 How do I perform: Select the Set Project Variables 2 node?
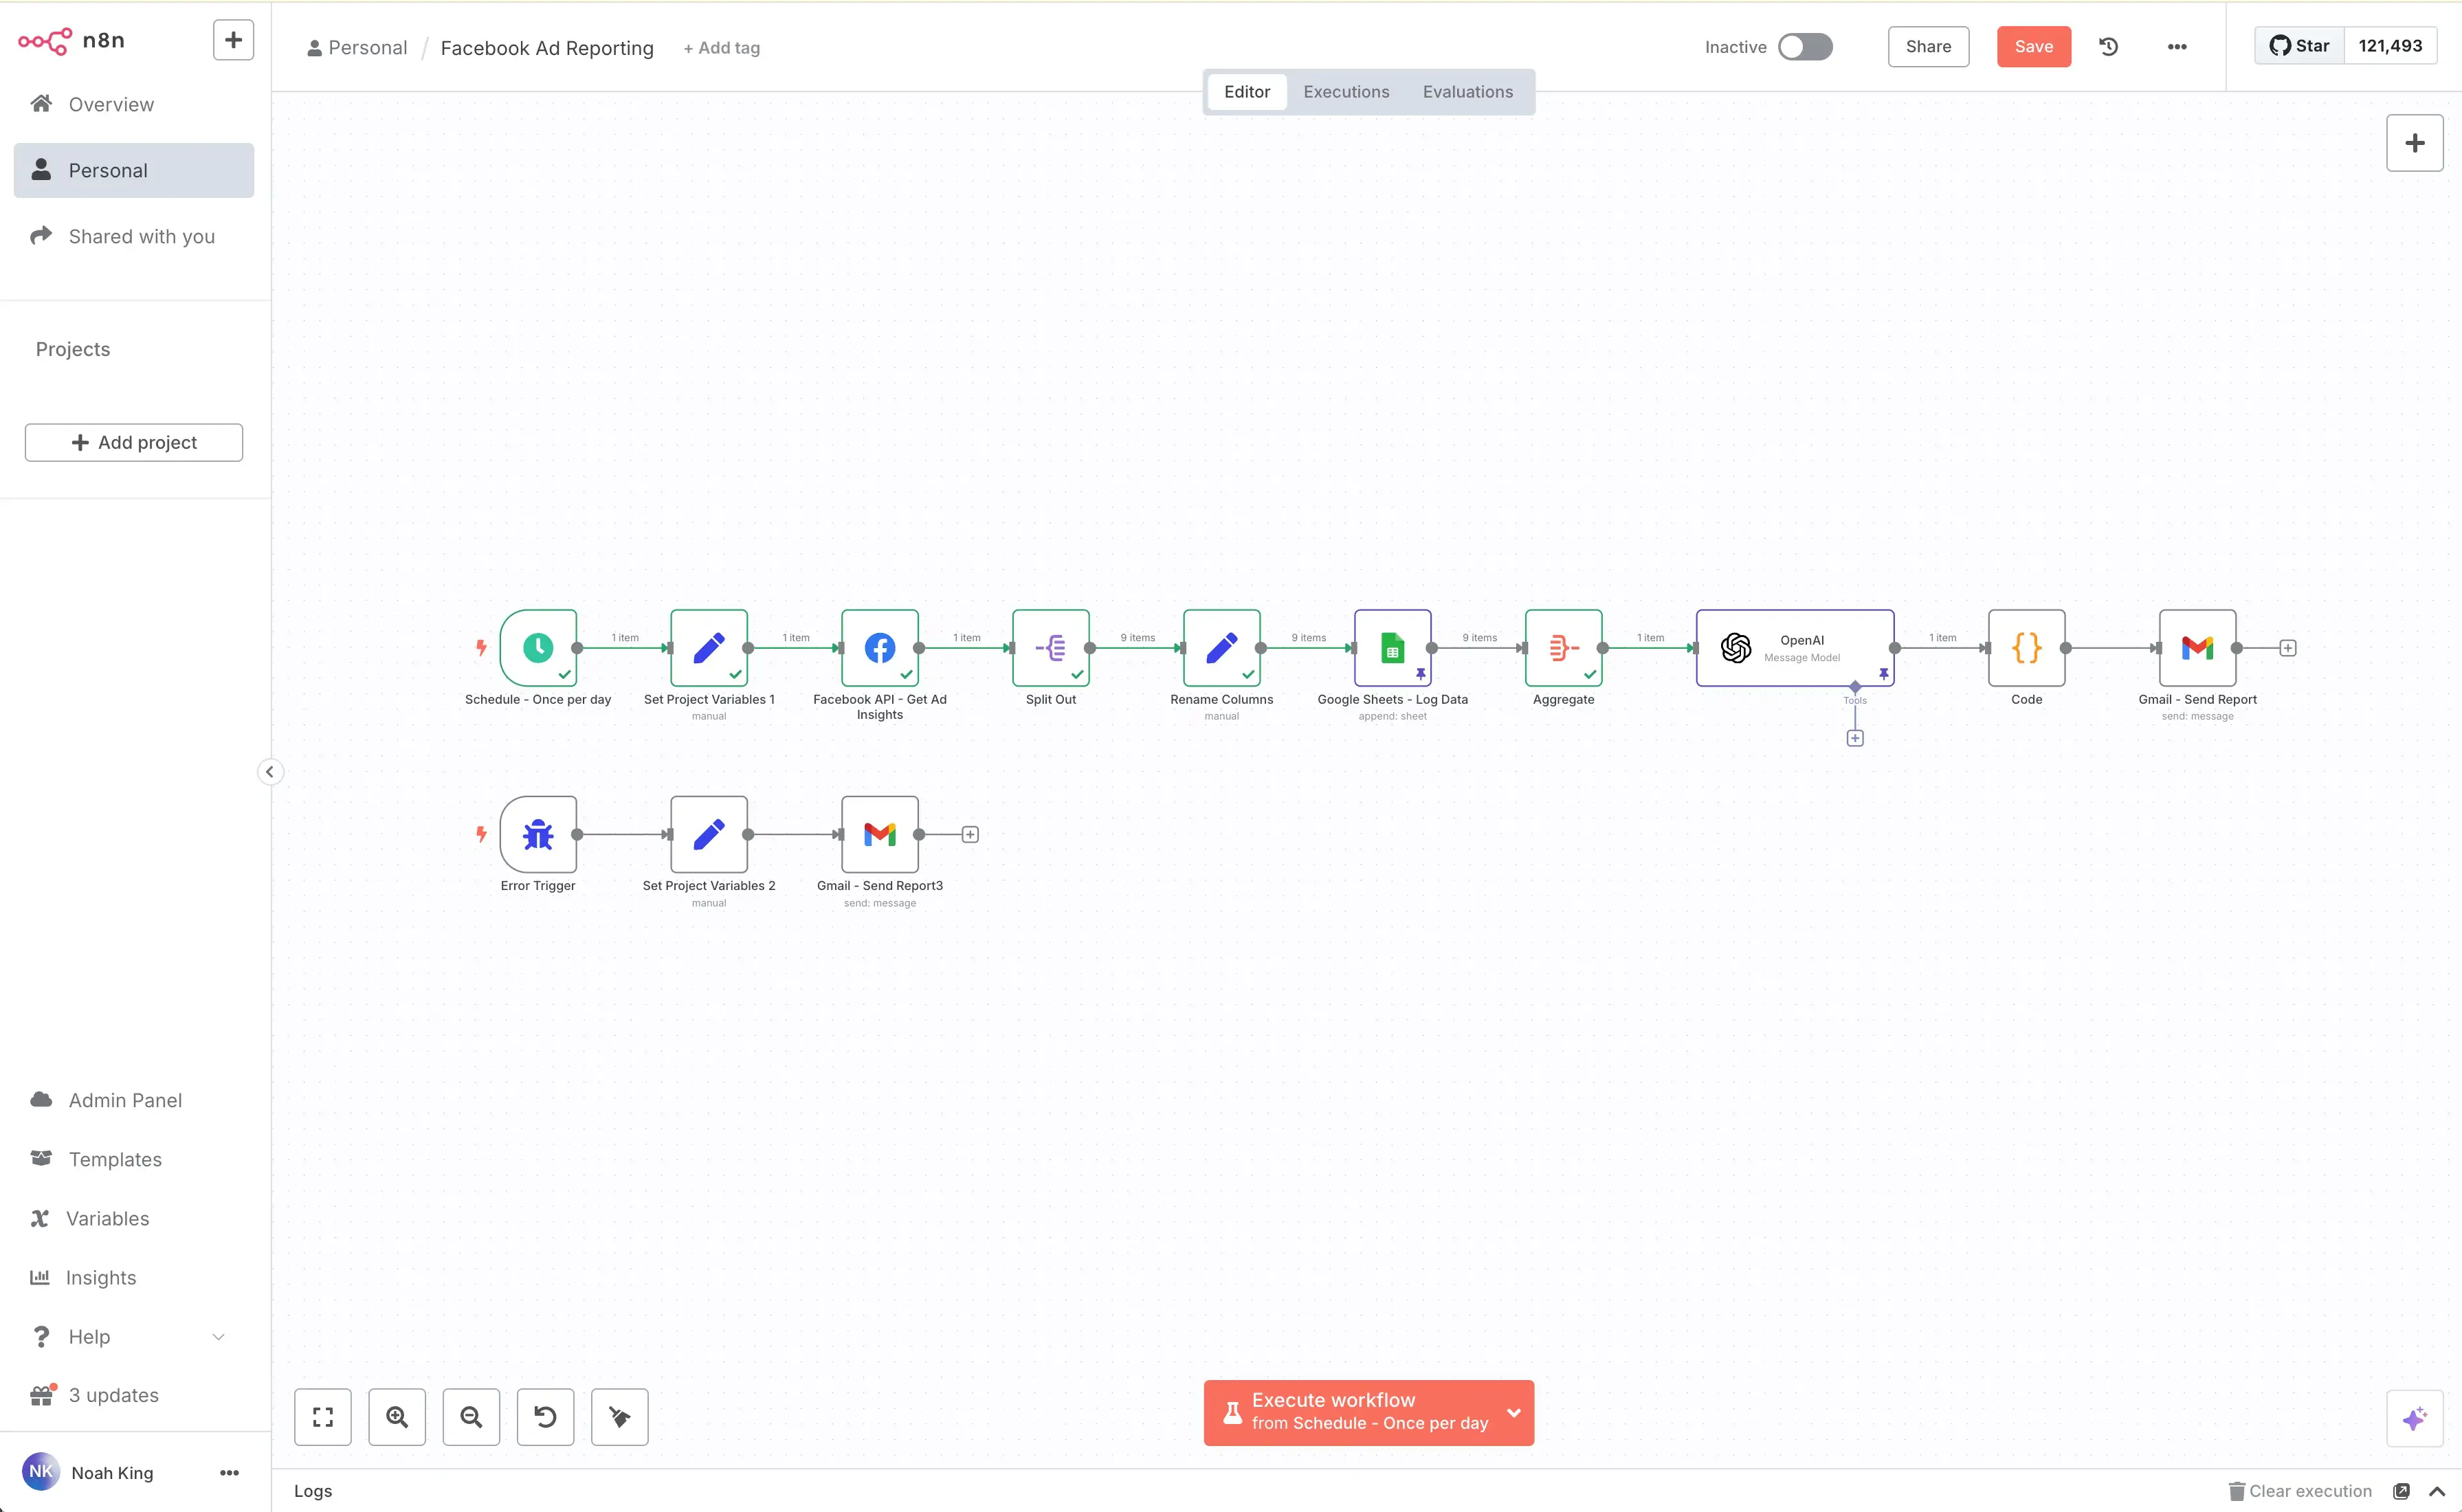coord(709,834)
